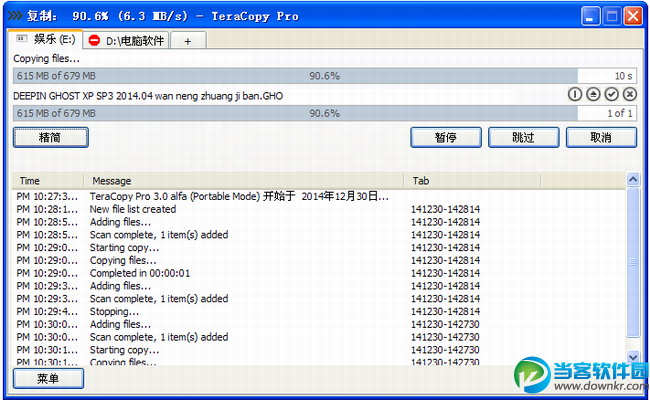The width and height of the screenshot is (650, 400).
Task: Click the log vertical scrollbar thumb
Action: [633, 262]
